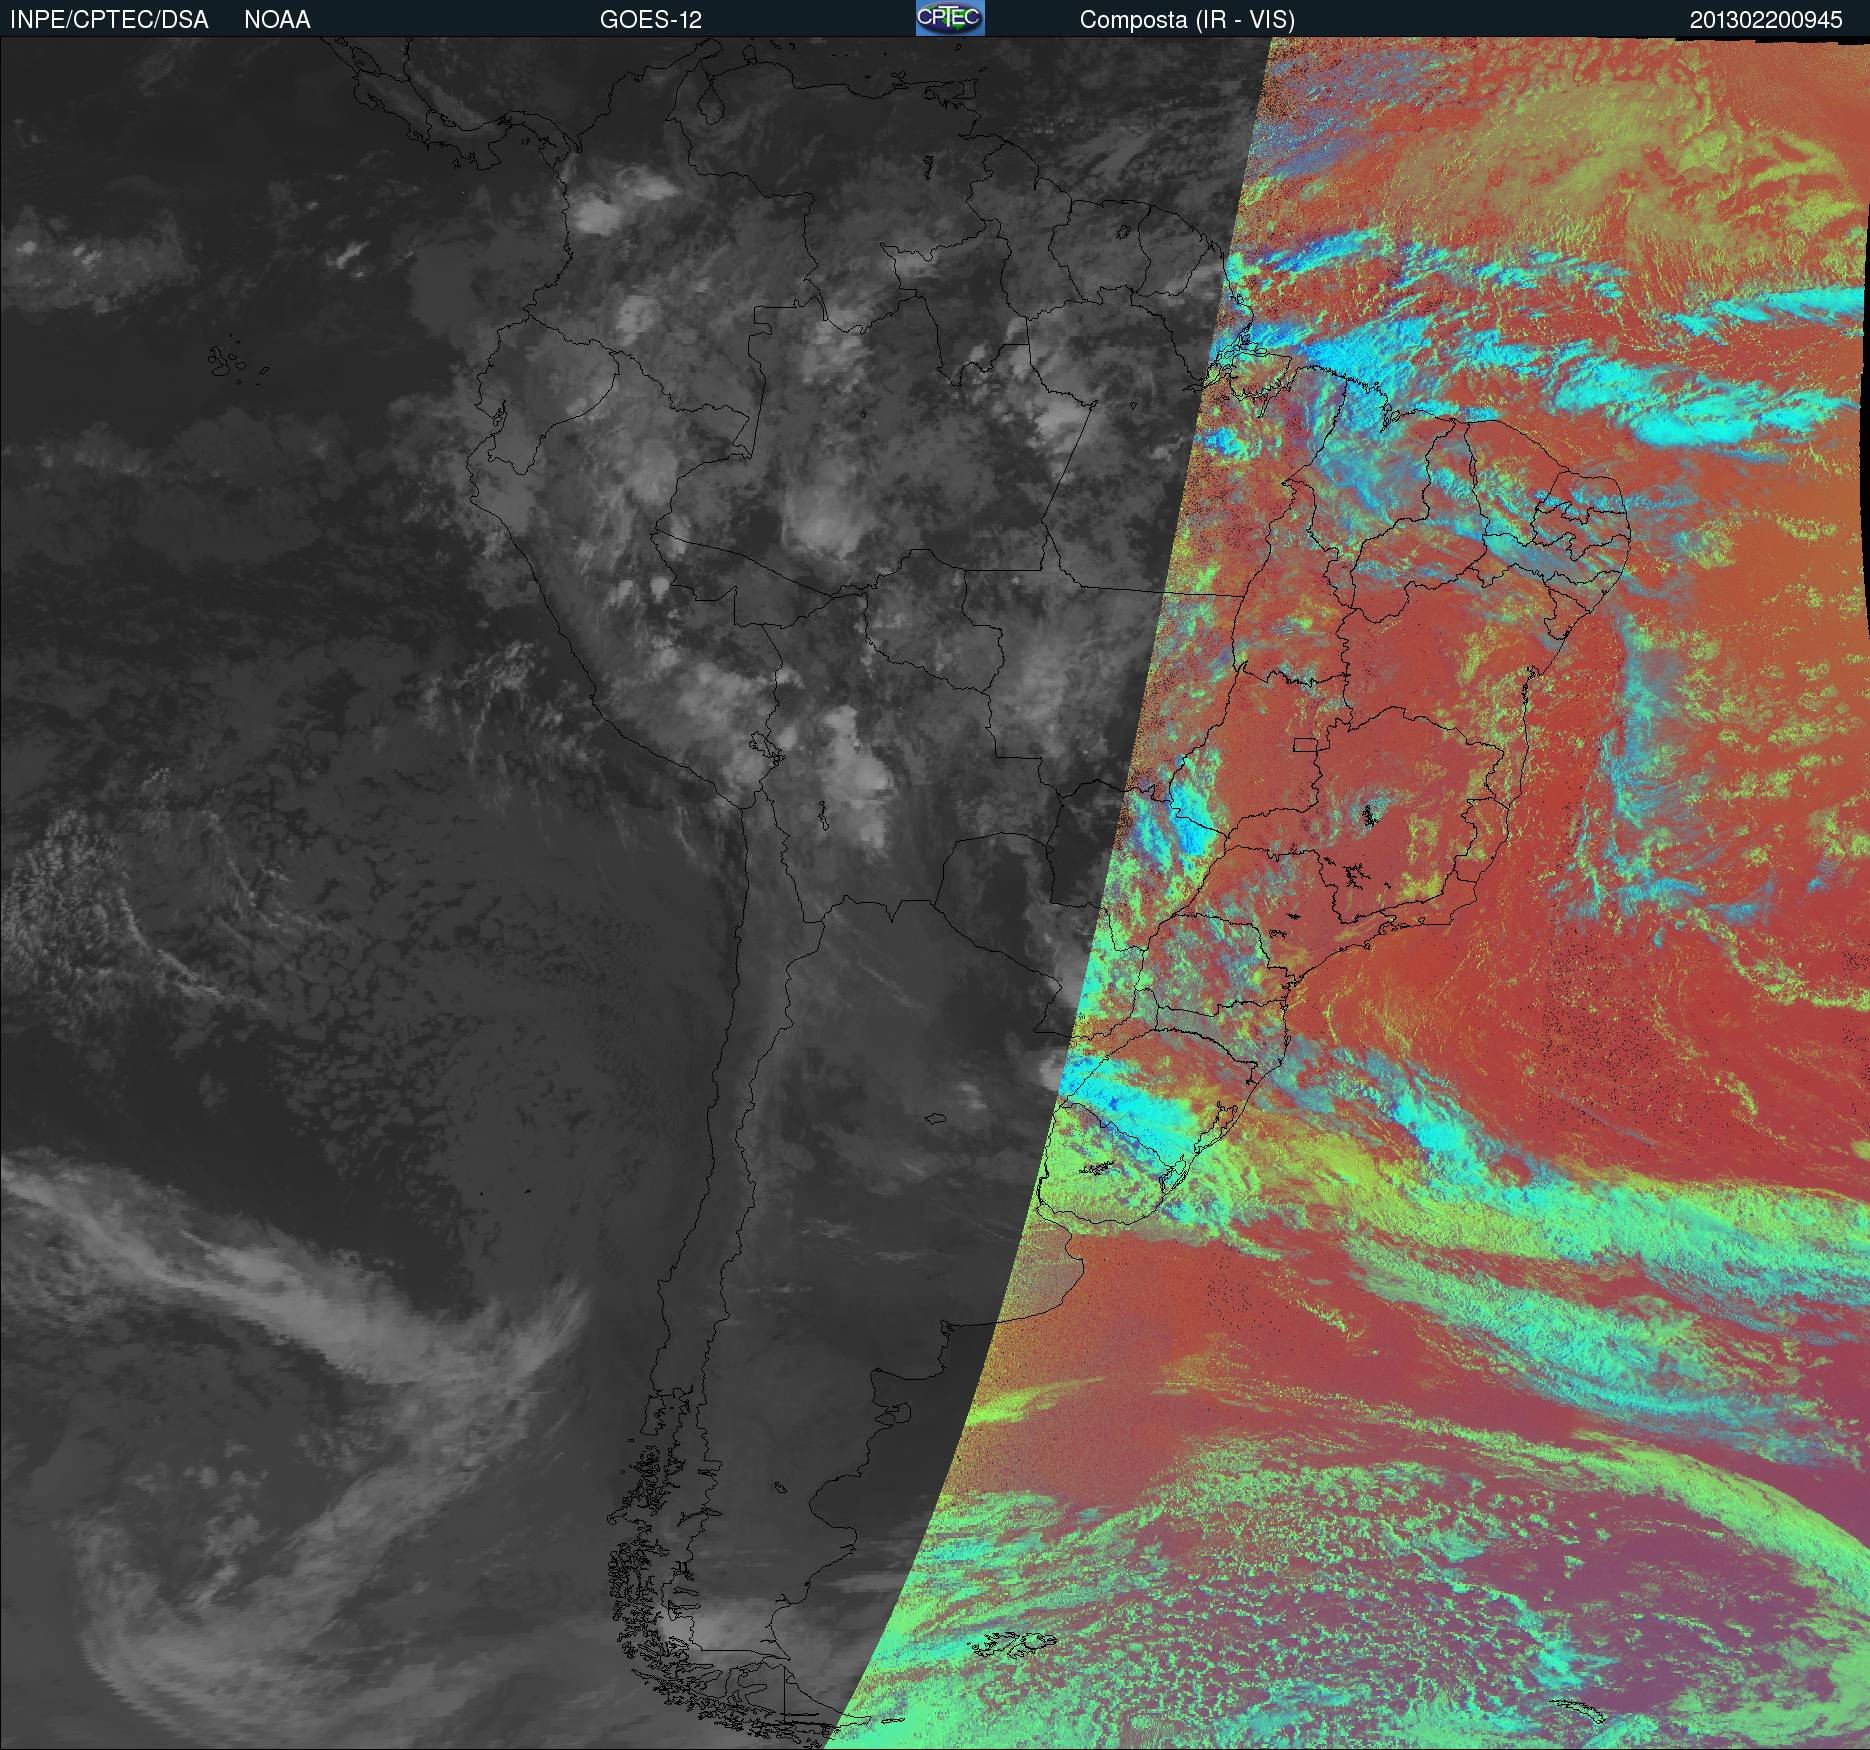Select the NOAA label in the header
This screenshot has width=1870, height=1750.
coord(277,20)
